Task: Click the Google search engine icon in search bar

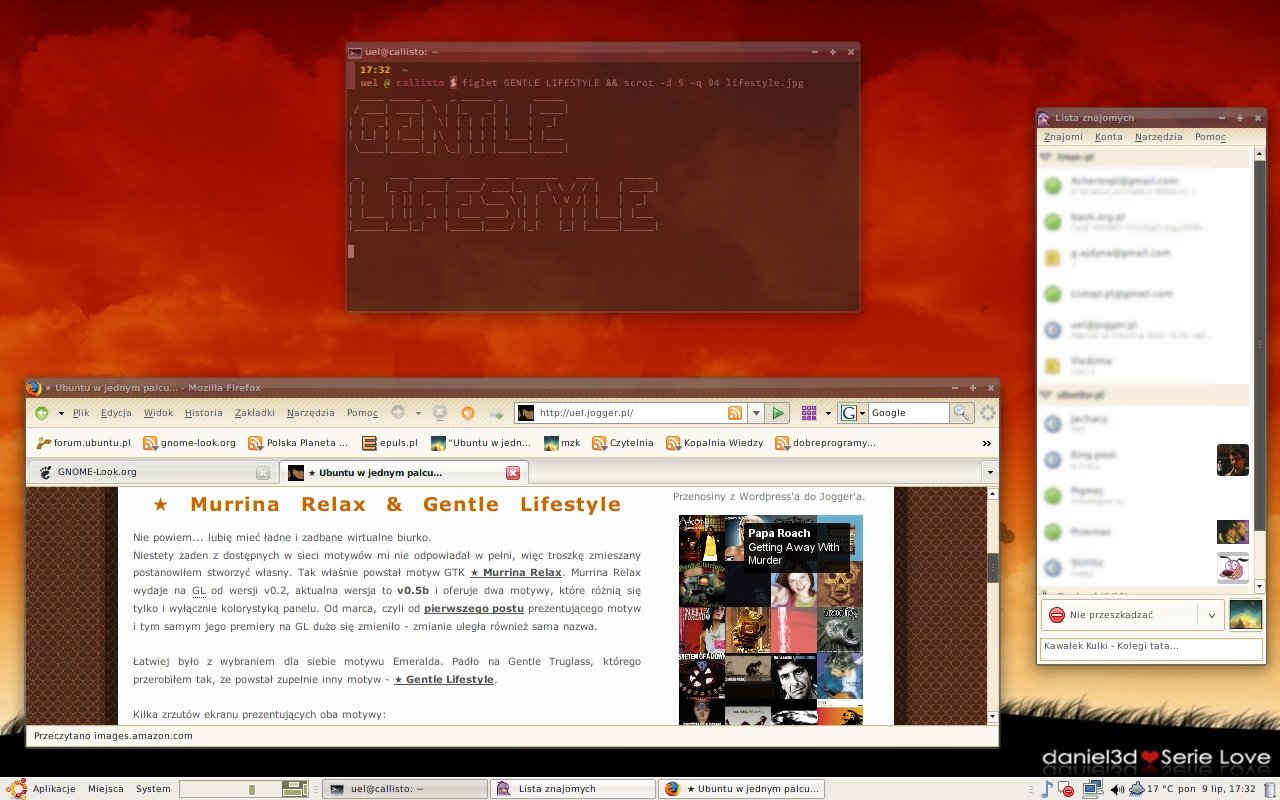Action: (848, 413)
